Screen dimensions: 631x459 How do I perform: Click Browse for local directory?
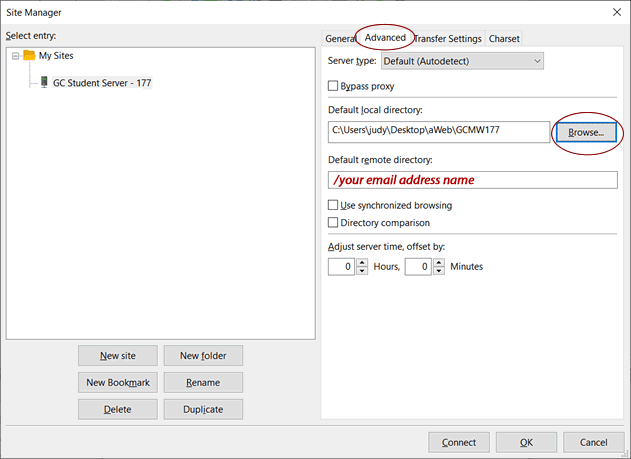(x=586, y=132)
